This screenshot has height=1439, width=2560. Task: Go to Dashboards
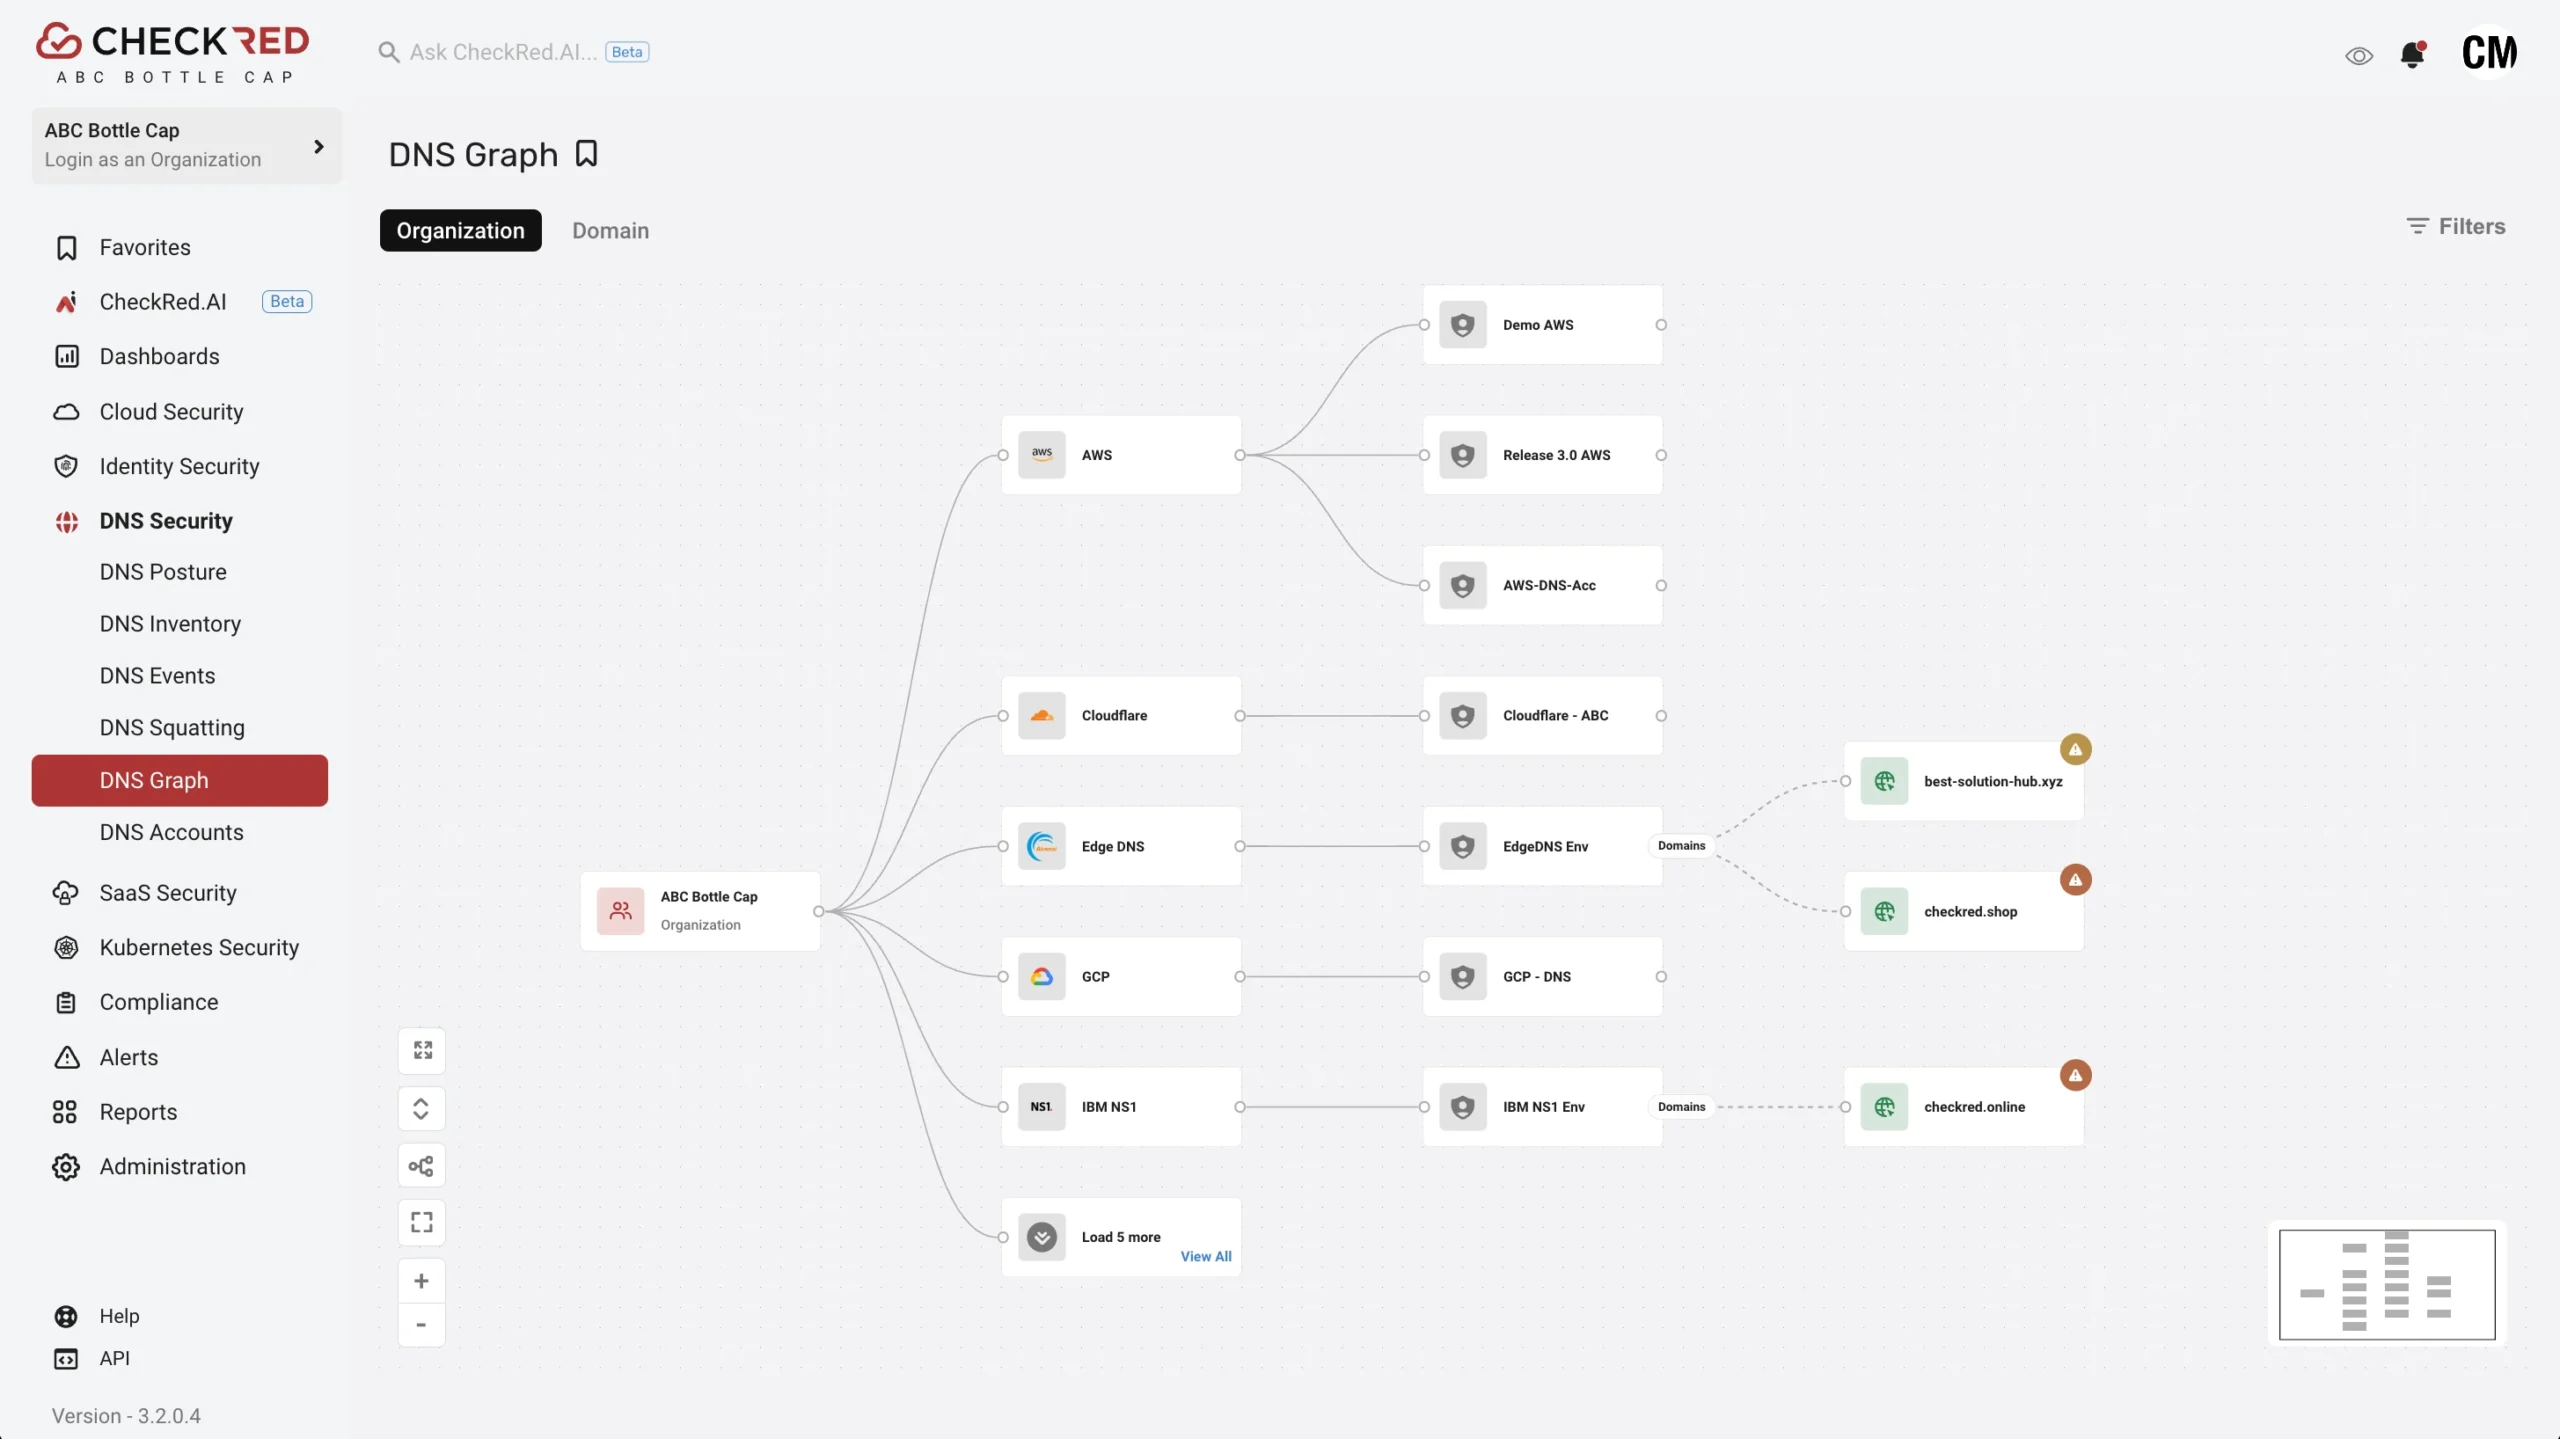(x=159, y=357)
